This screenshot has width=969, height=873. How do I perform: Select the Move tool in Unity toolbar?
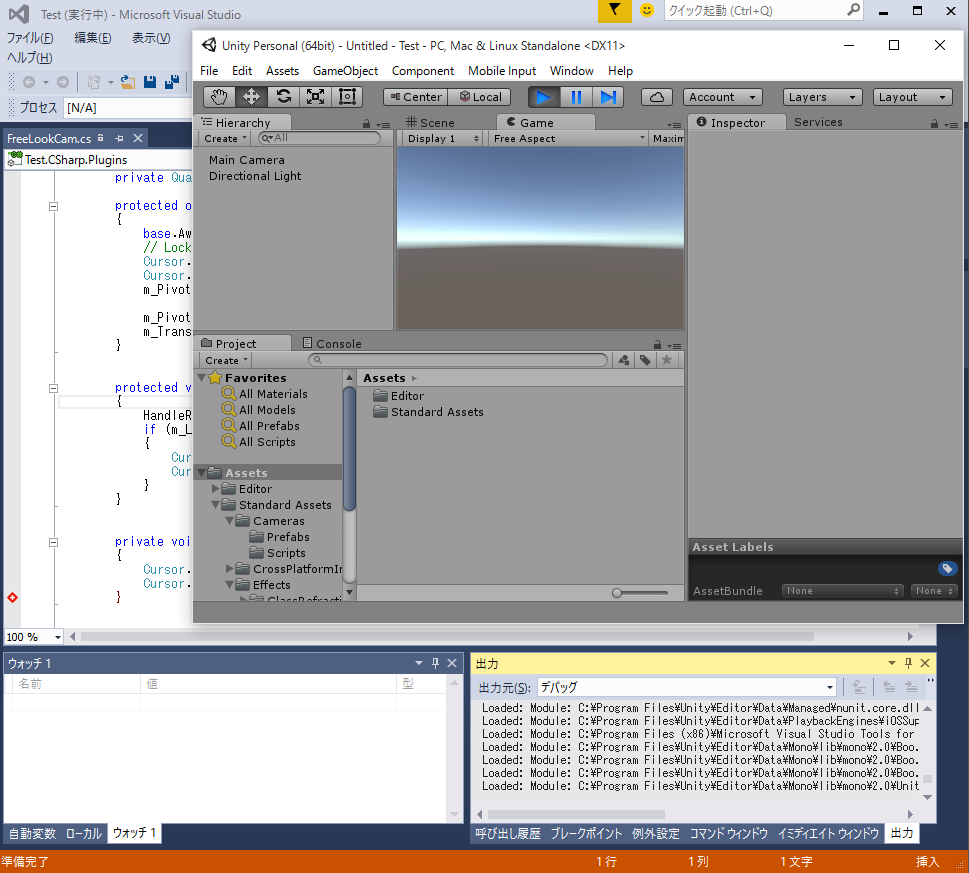pyautogui.click(x=249, y=97)
